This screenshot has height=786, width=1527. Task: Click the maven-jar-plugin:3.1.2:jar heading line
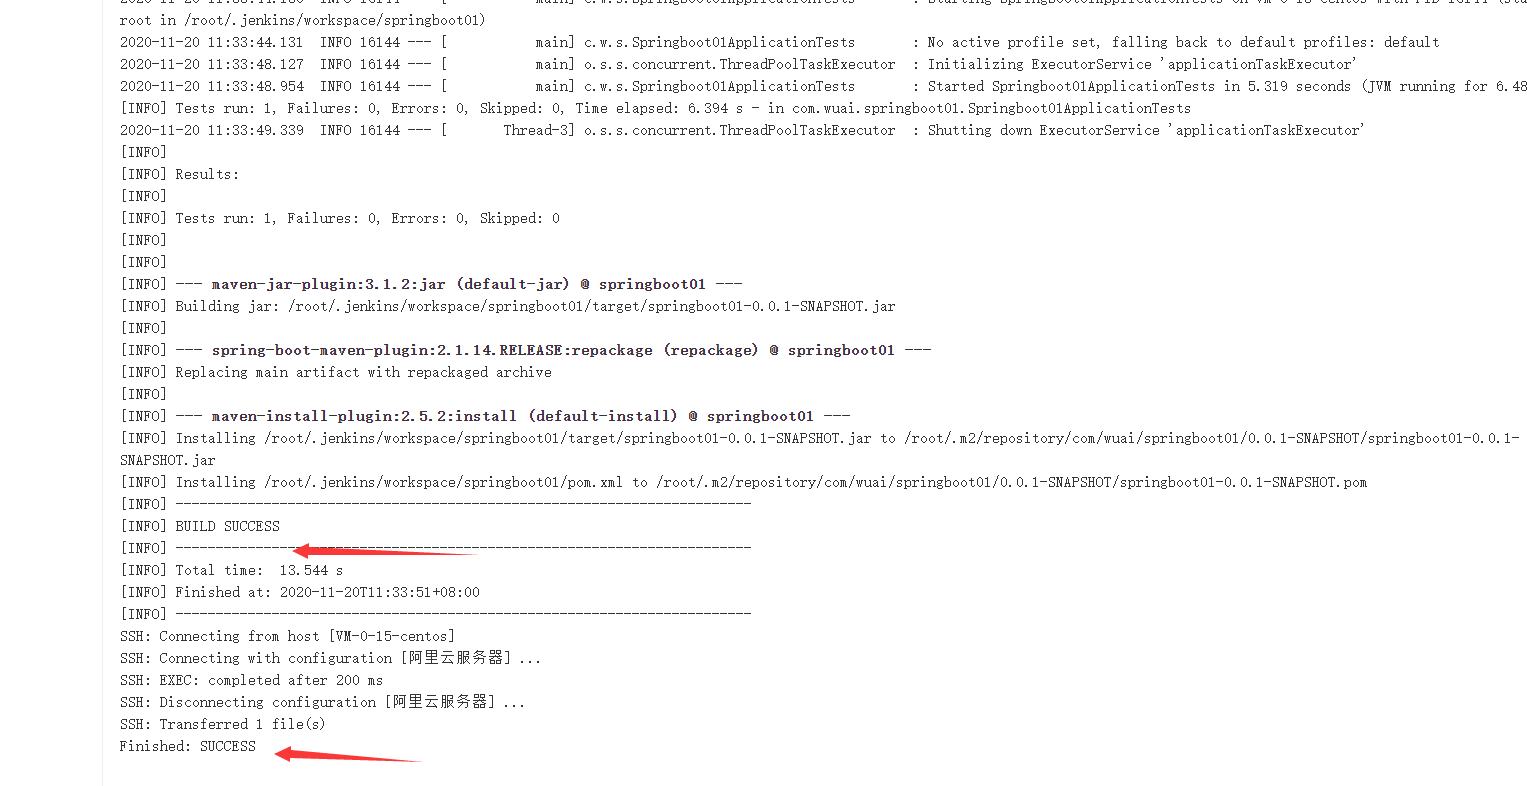(x=431, y=284)
